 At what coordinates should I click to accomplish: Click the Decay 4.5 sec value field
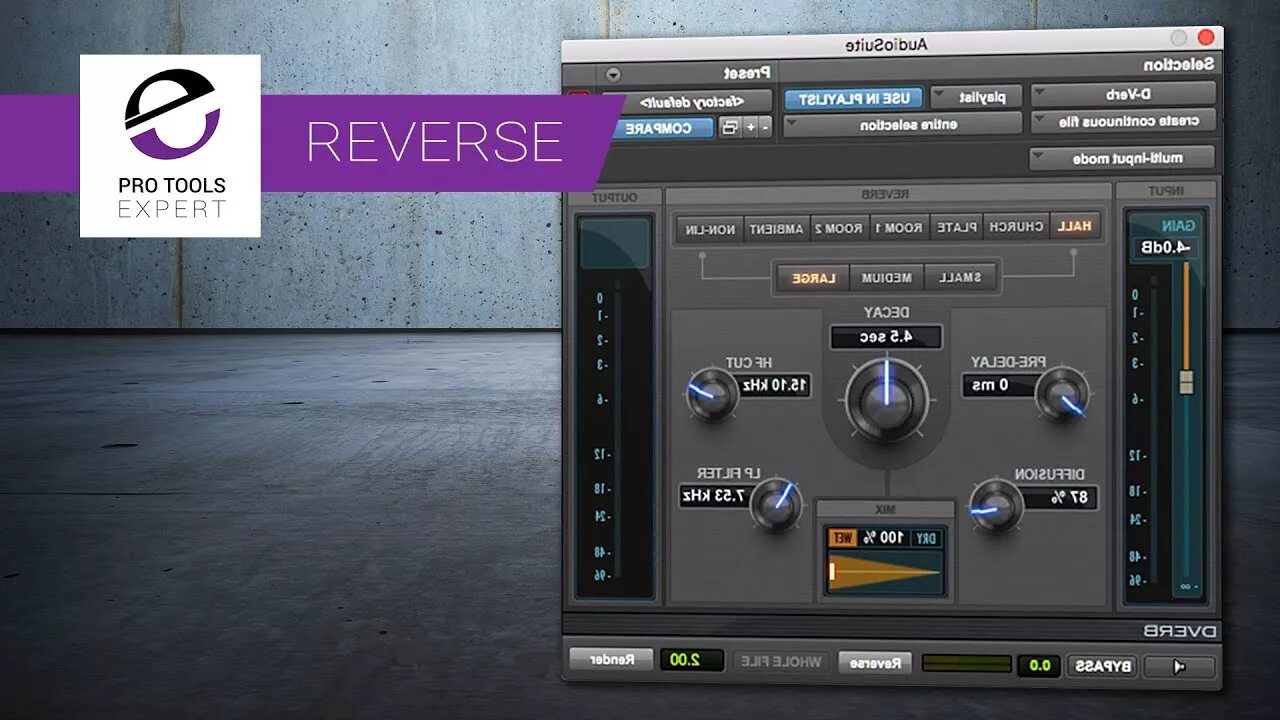[886, 337]
